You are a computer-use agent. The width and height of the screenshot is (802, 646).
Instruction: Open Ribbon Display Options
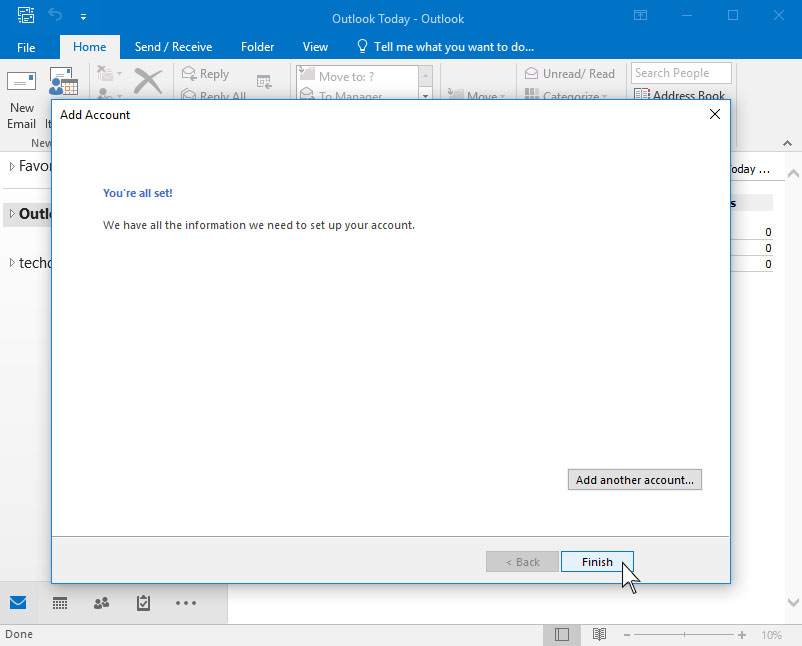tap(640, 15)
